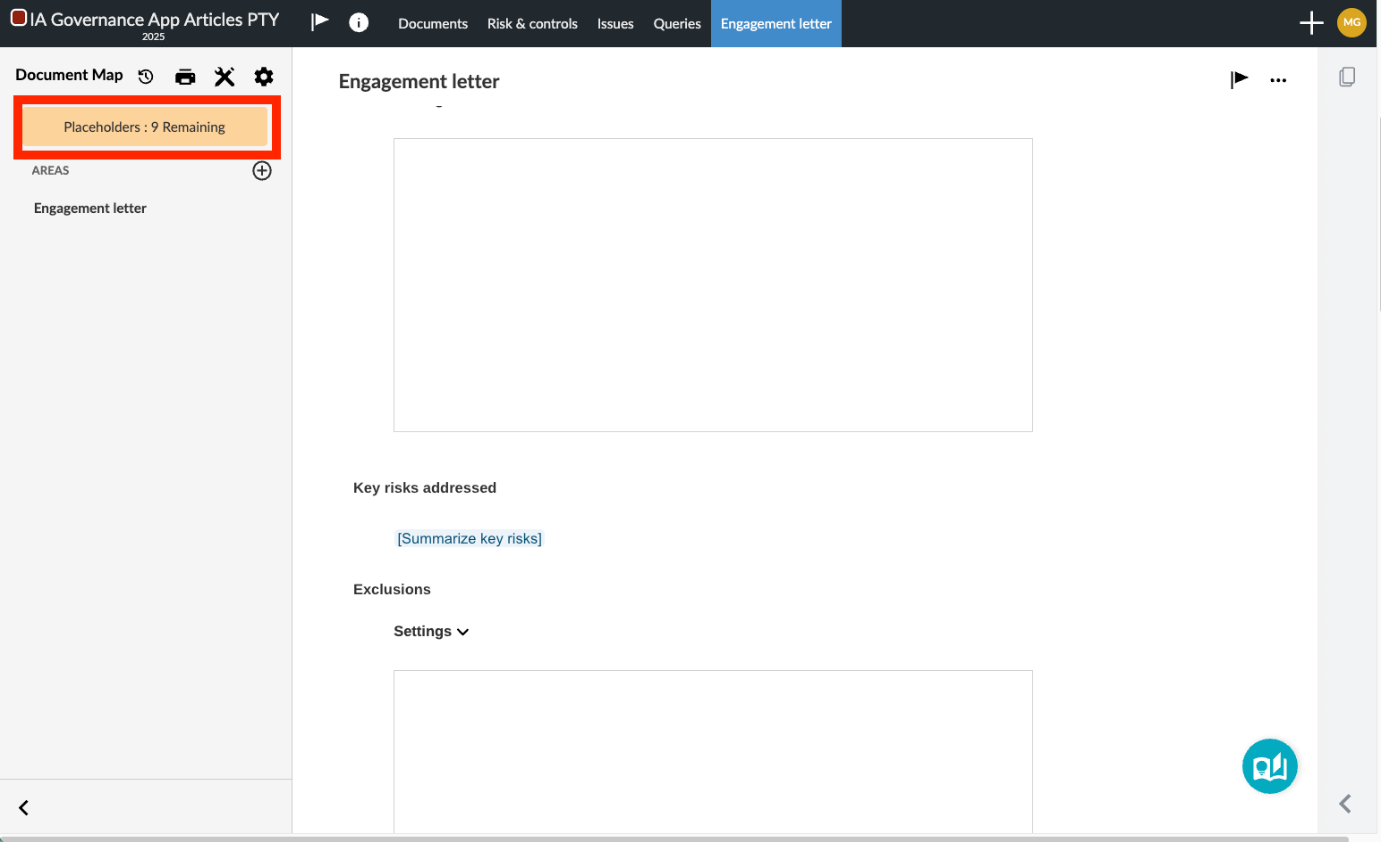This screenshot has height=842, width=1381.
Task: Open the tools wrench icon
Action: pos(225,77)
